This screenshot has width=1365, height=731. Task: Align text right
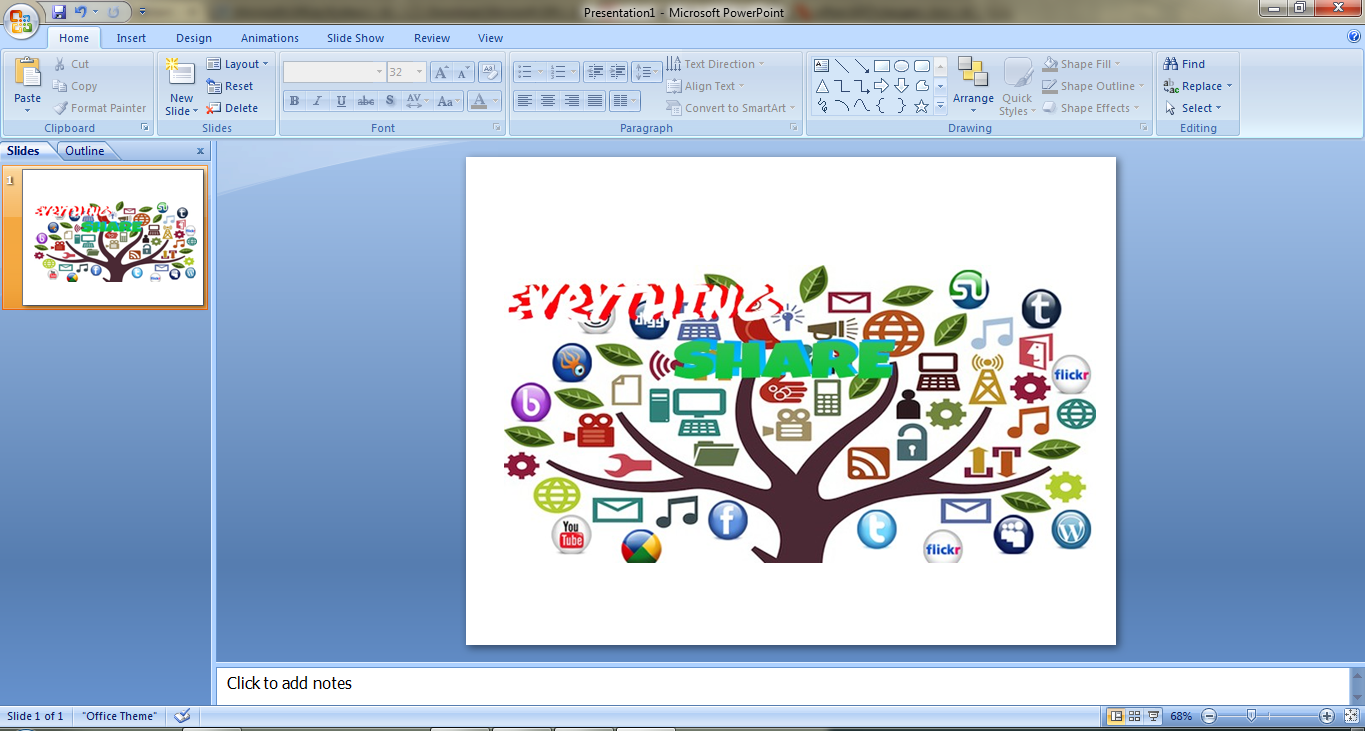[572, 101]
